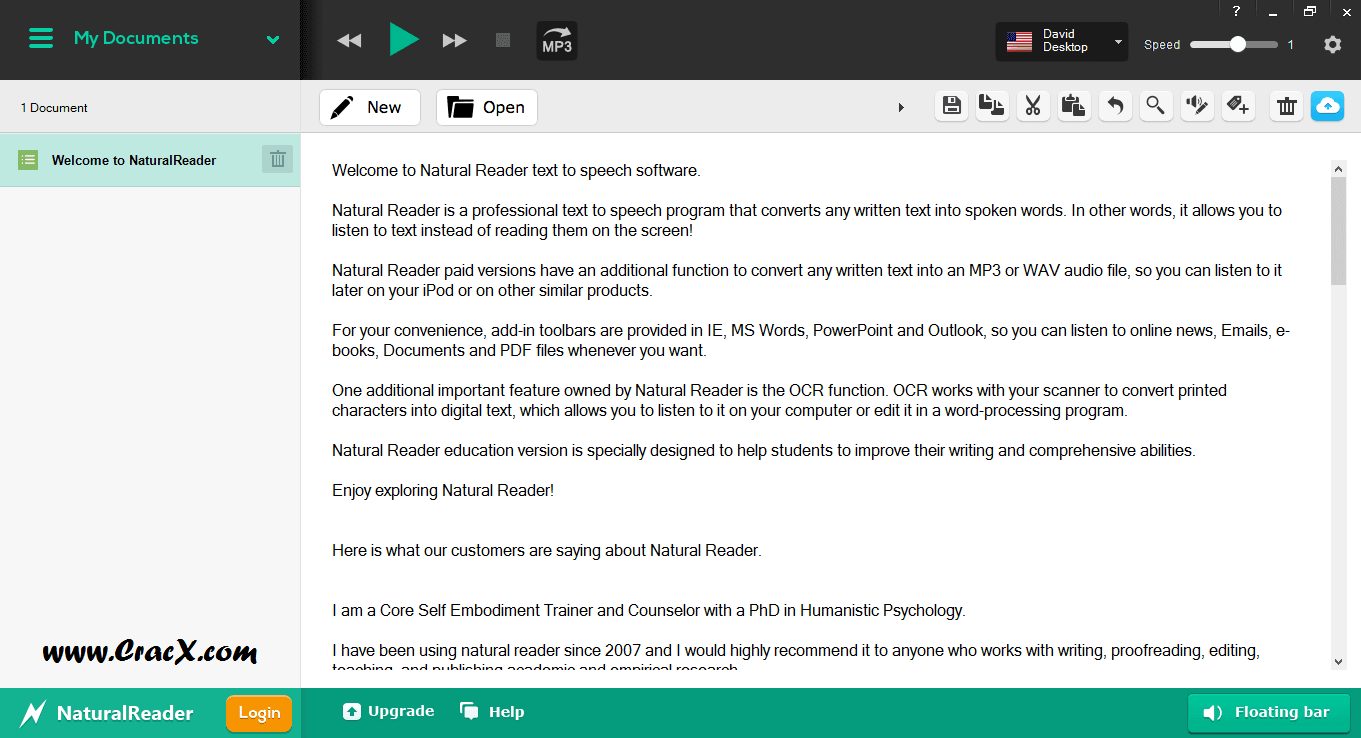The height and width of the screenshot is (738, 1361).
Task: Rewind to the previous sentence
Action: [x=349, y=40]
